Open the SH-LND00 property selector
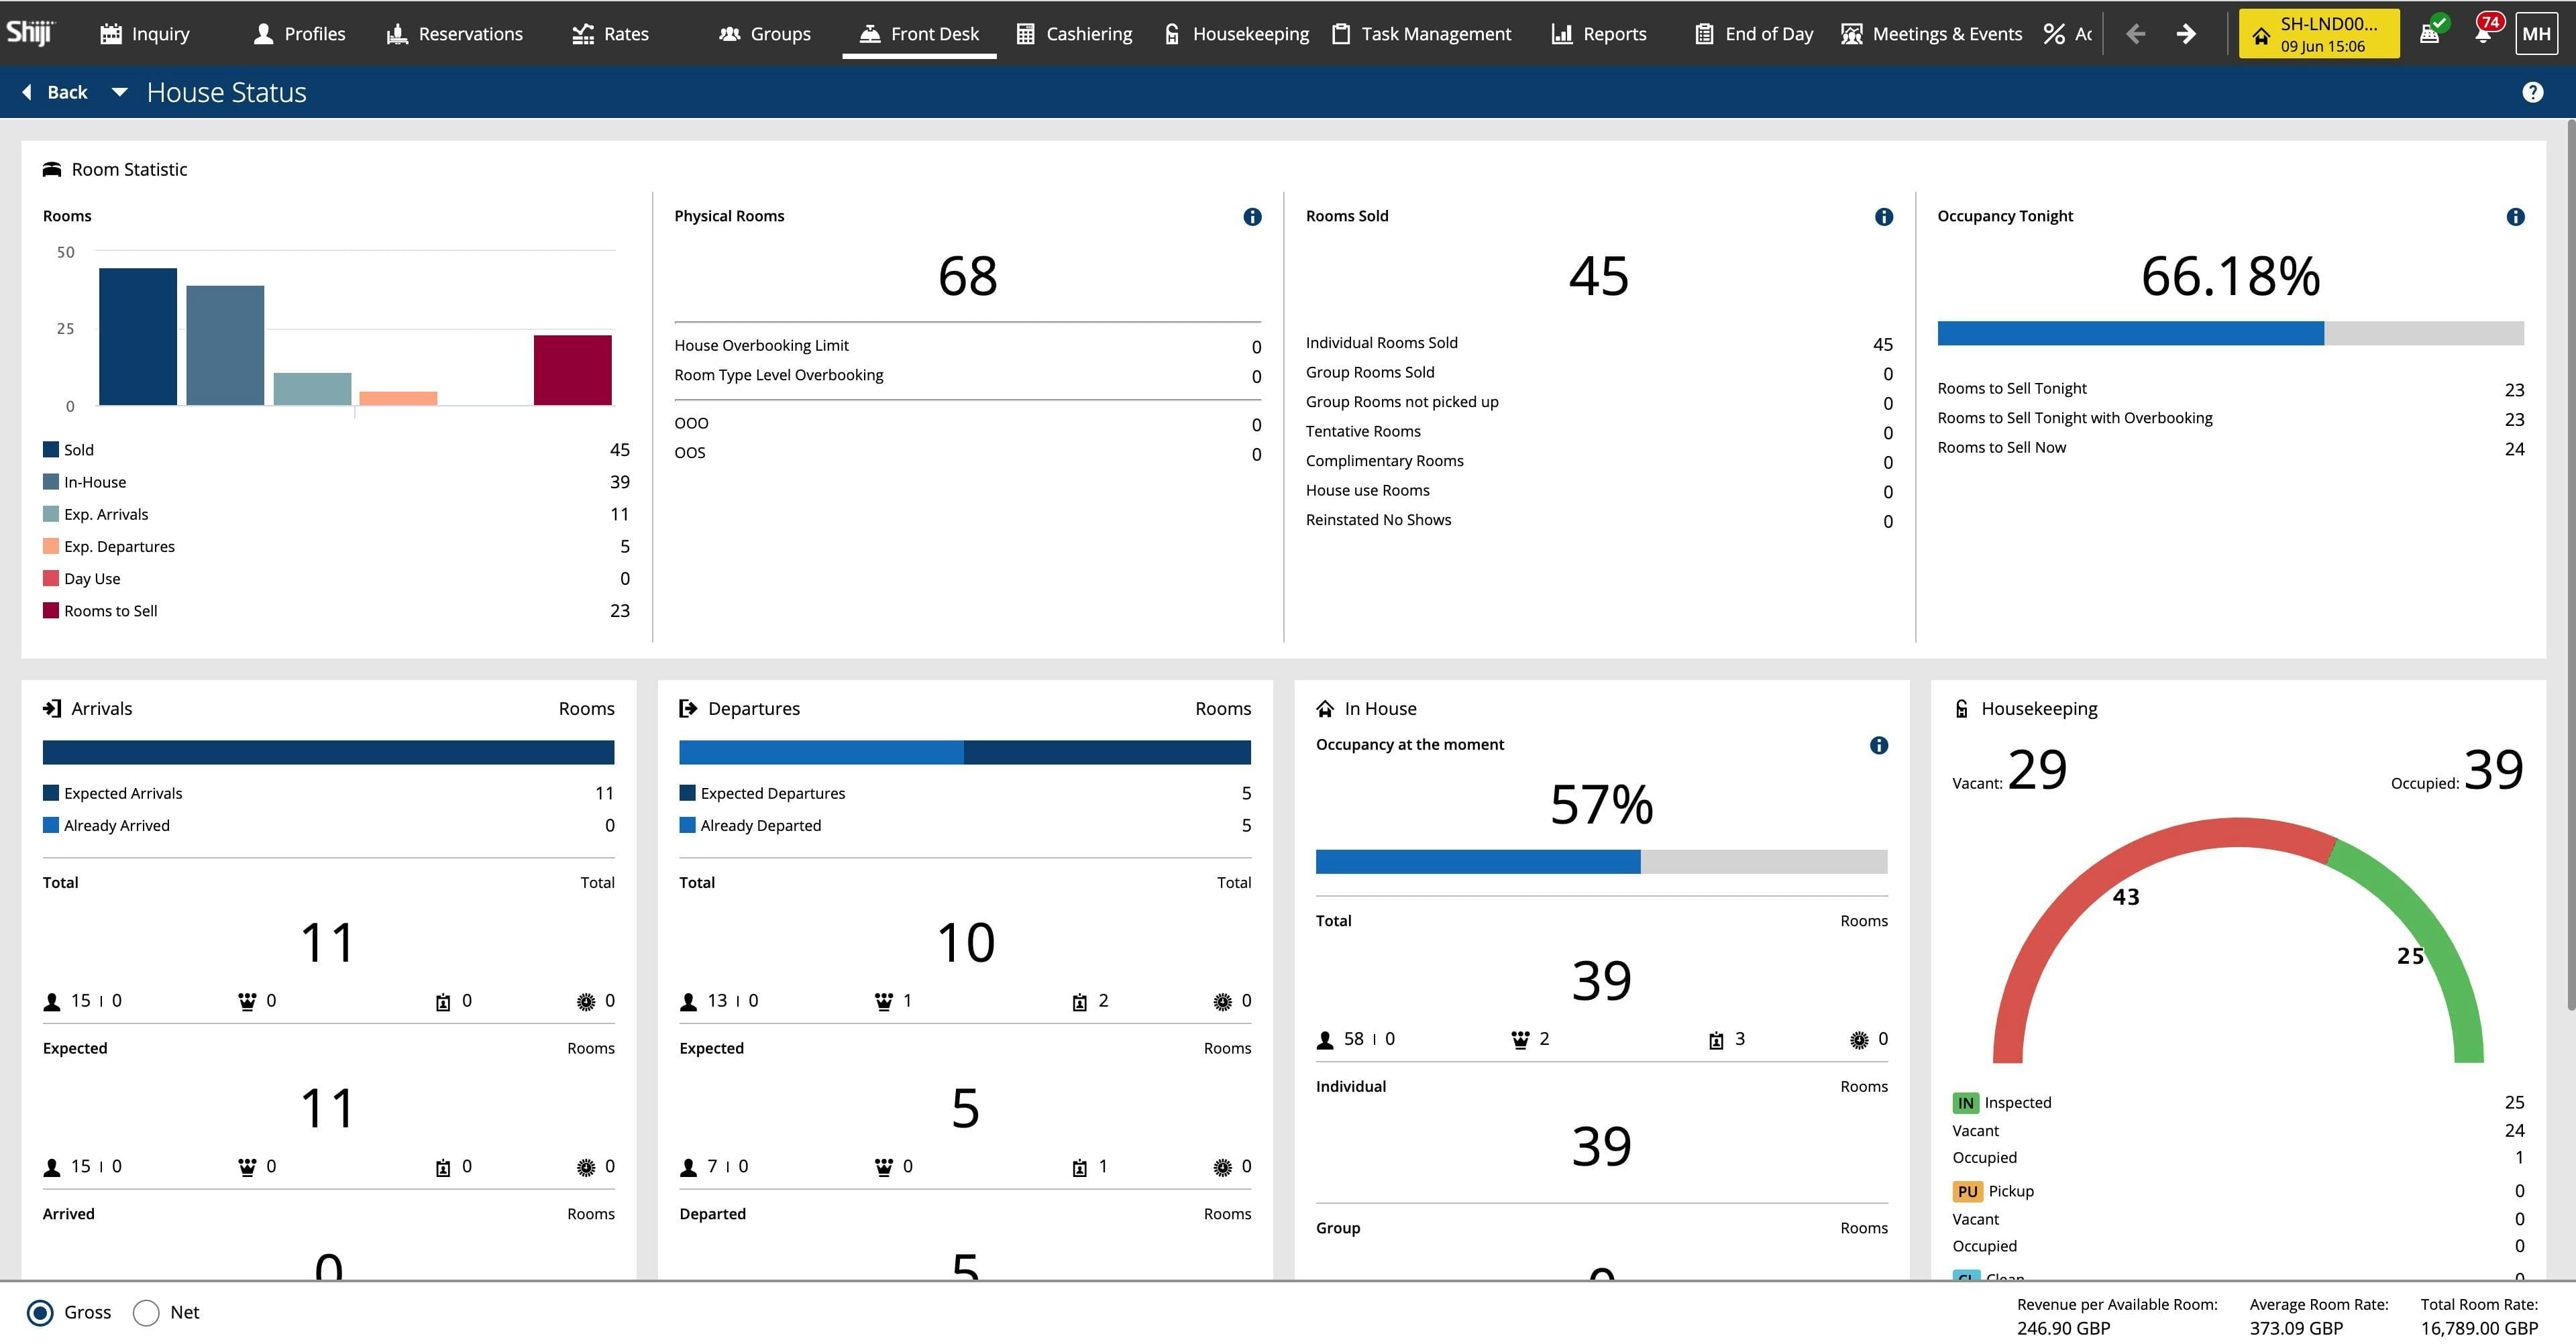 click(x=2318, y=34)
